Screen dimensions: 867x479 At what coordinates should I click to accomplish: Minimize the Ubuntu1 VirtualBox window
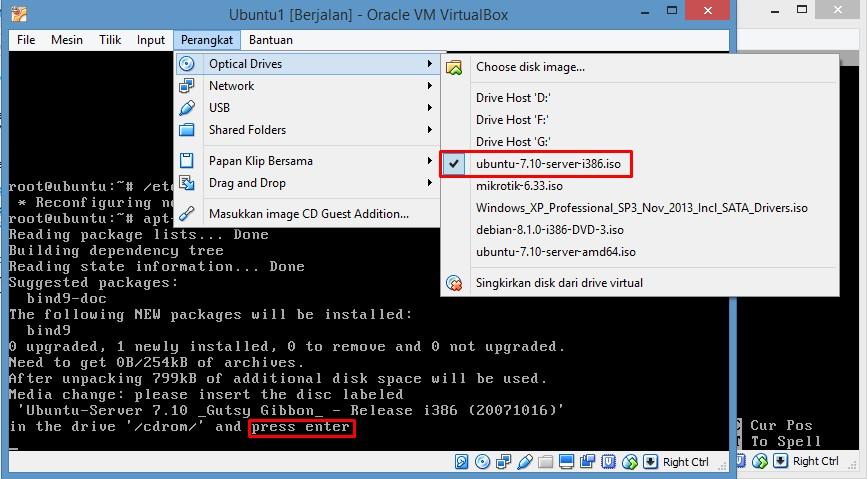pos(645,11)
